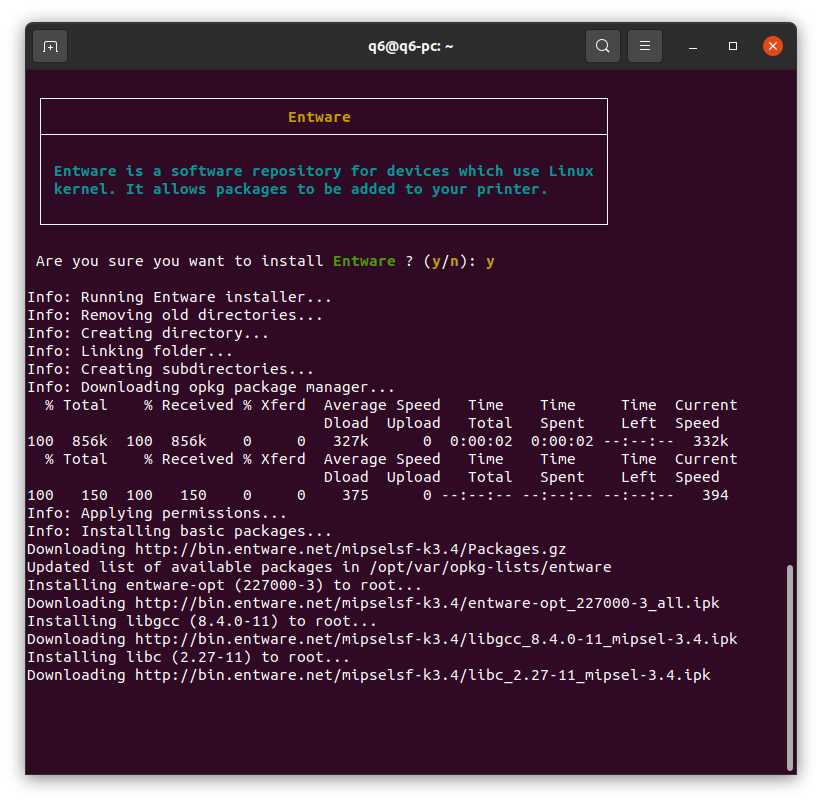Click the yellow 'y' confirmation answer
The height and width of the screenshot is (803, 822).
click(490, 262)
